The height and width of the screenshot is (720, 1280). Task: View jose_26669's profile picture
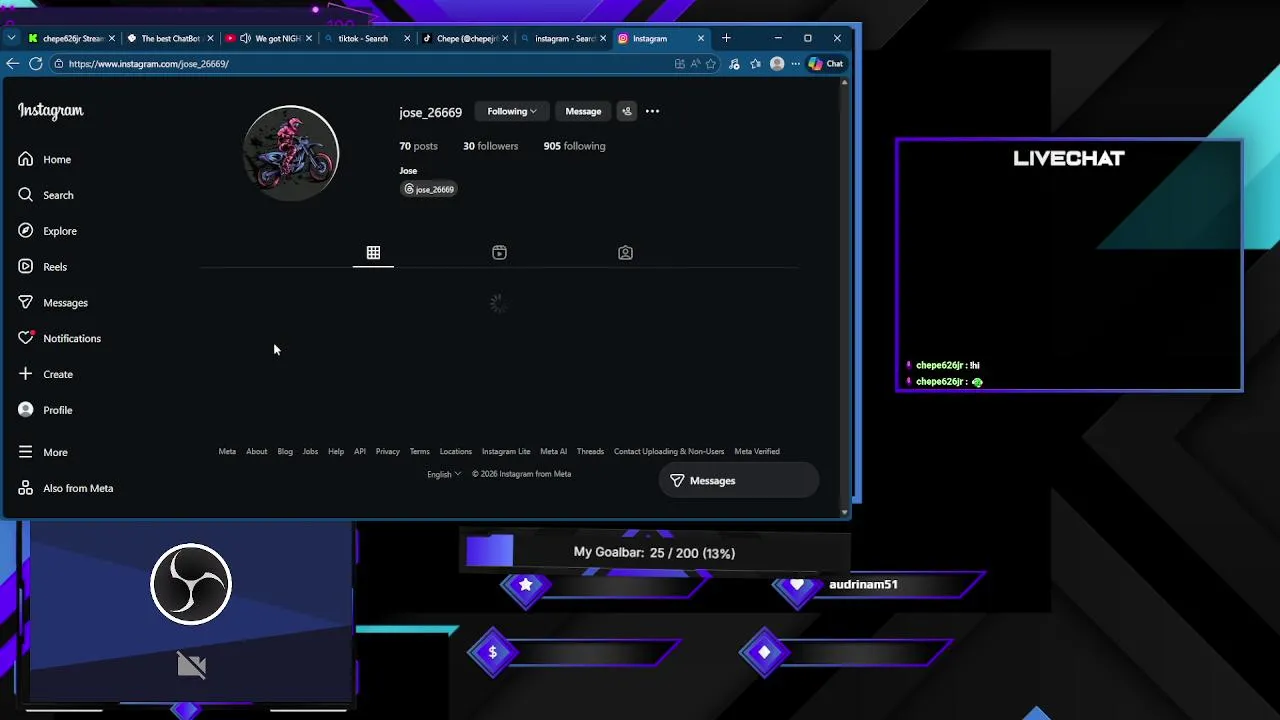click(291, 153)
